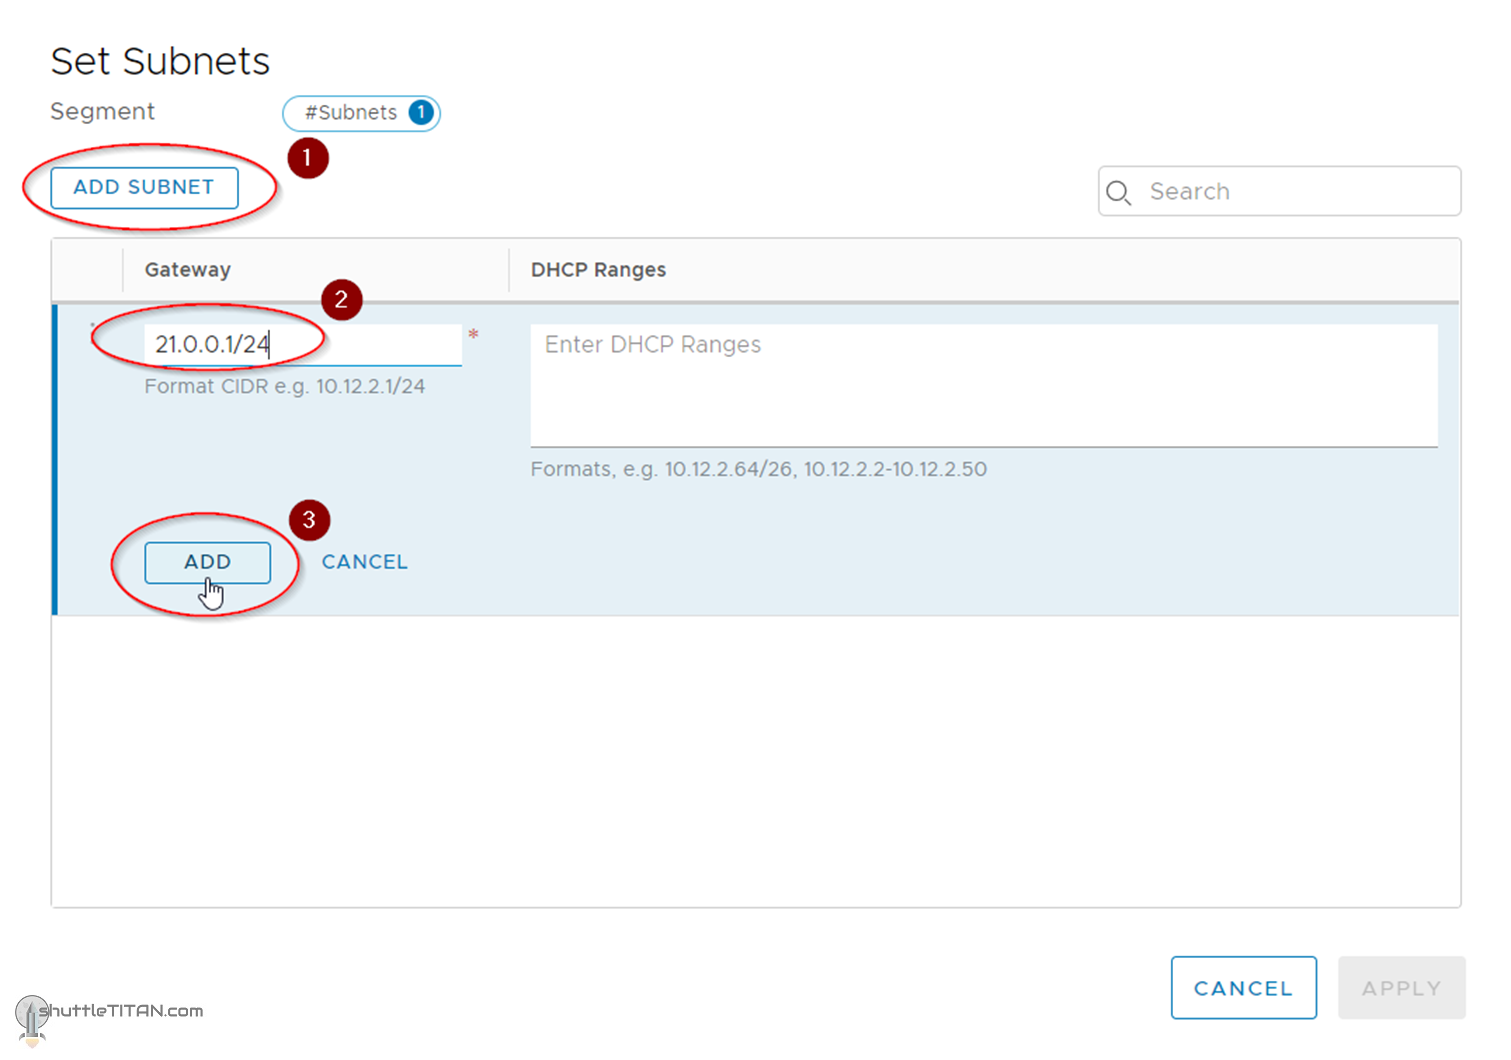Click the red step 1 marker
The width and height of the screenshot is (1511, 1060).
[308, 158]
